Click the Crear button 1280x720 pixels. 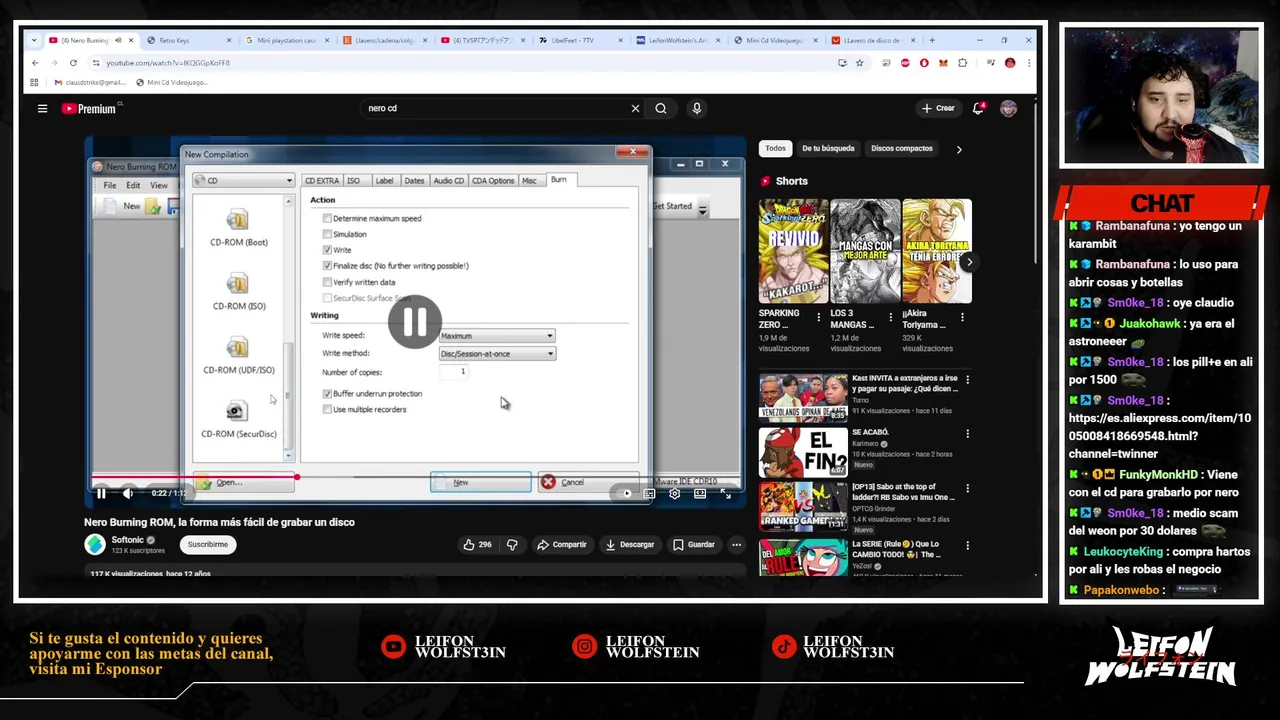click(938, 108)
